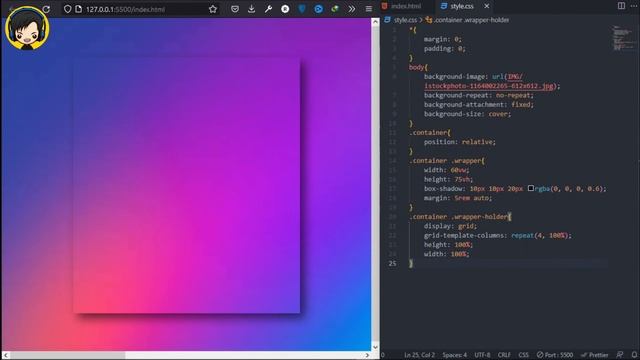Image resolution: width=640 pixels, height=360 pixels.
Task: Click the browser vertical scrollbar up arrow
Action: pos(375,22)
